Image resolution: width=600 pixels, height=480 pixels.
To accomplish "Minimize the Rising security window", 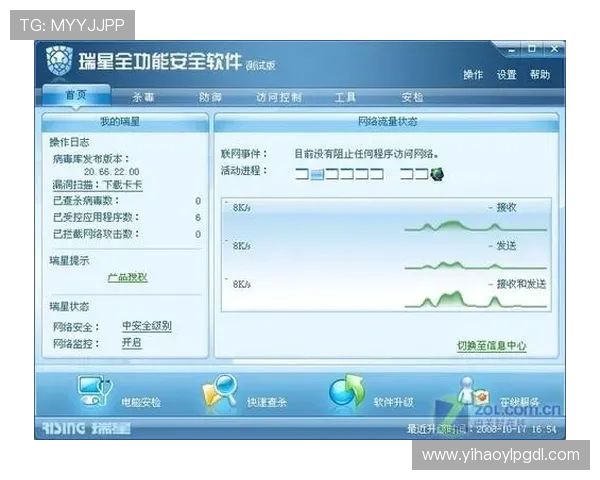I will point(512,49).
